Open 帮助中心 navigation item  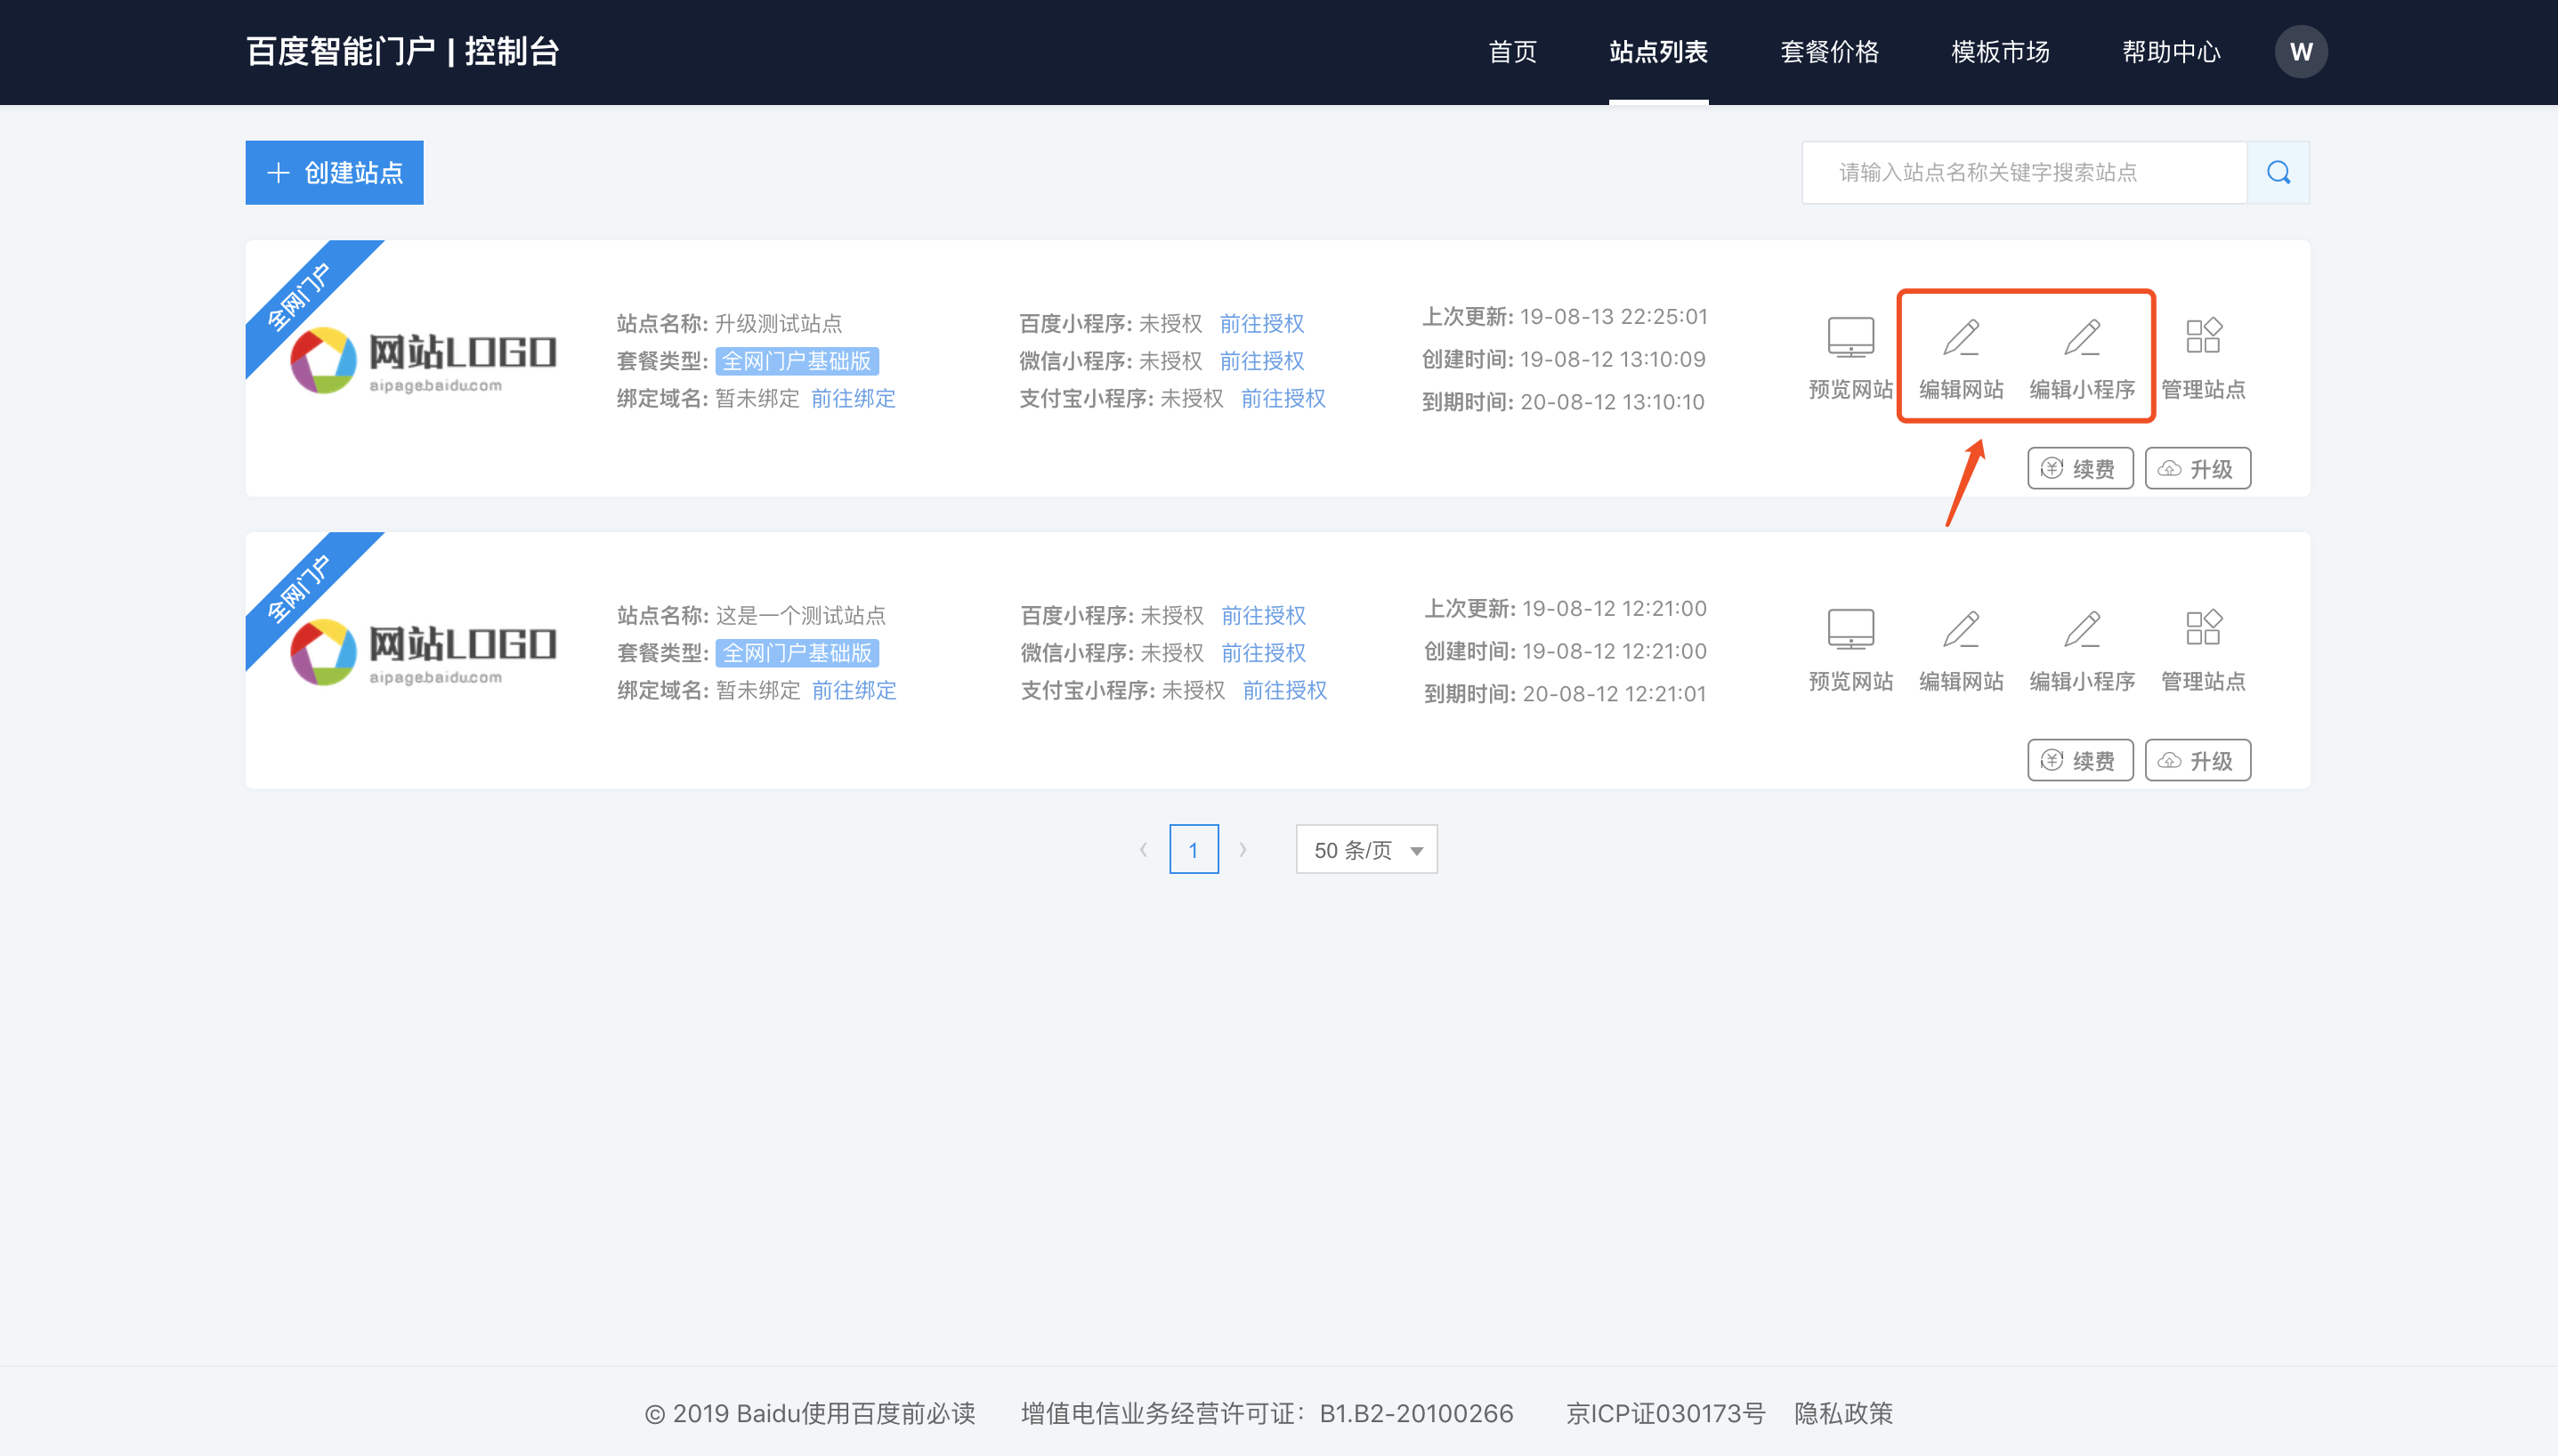coord(2171,52)
